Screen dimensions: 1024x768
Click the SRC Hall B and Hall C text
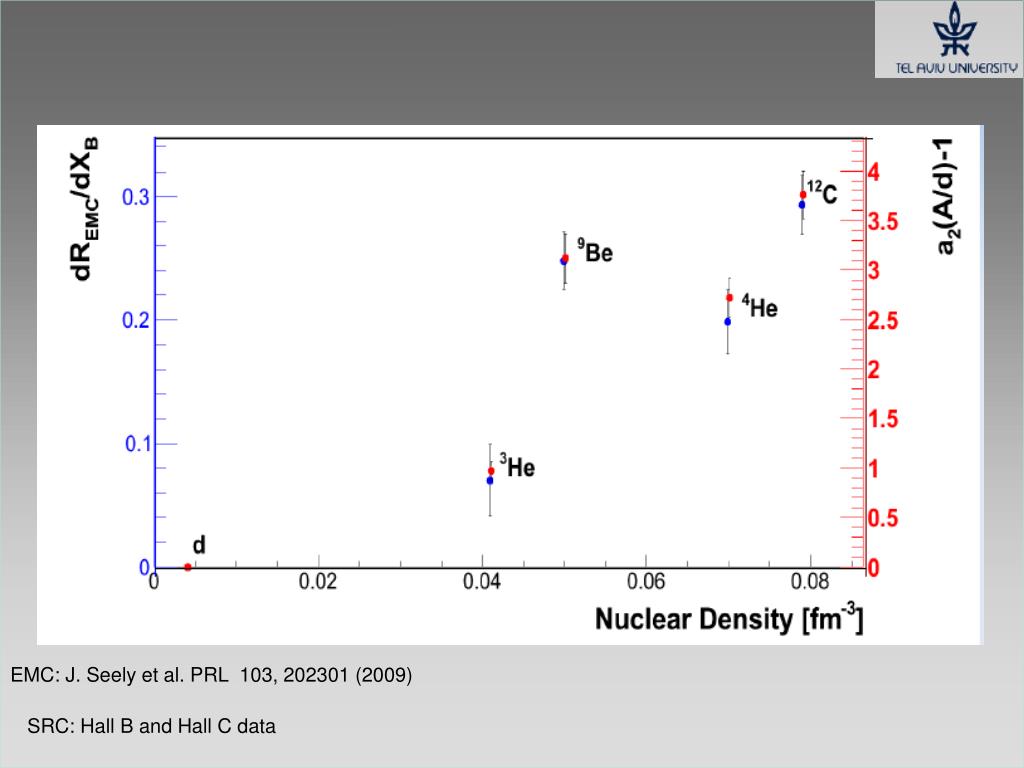(x=152, y=726)
